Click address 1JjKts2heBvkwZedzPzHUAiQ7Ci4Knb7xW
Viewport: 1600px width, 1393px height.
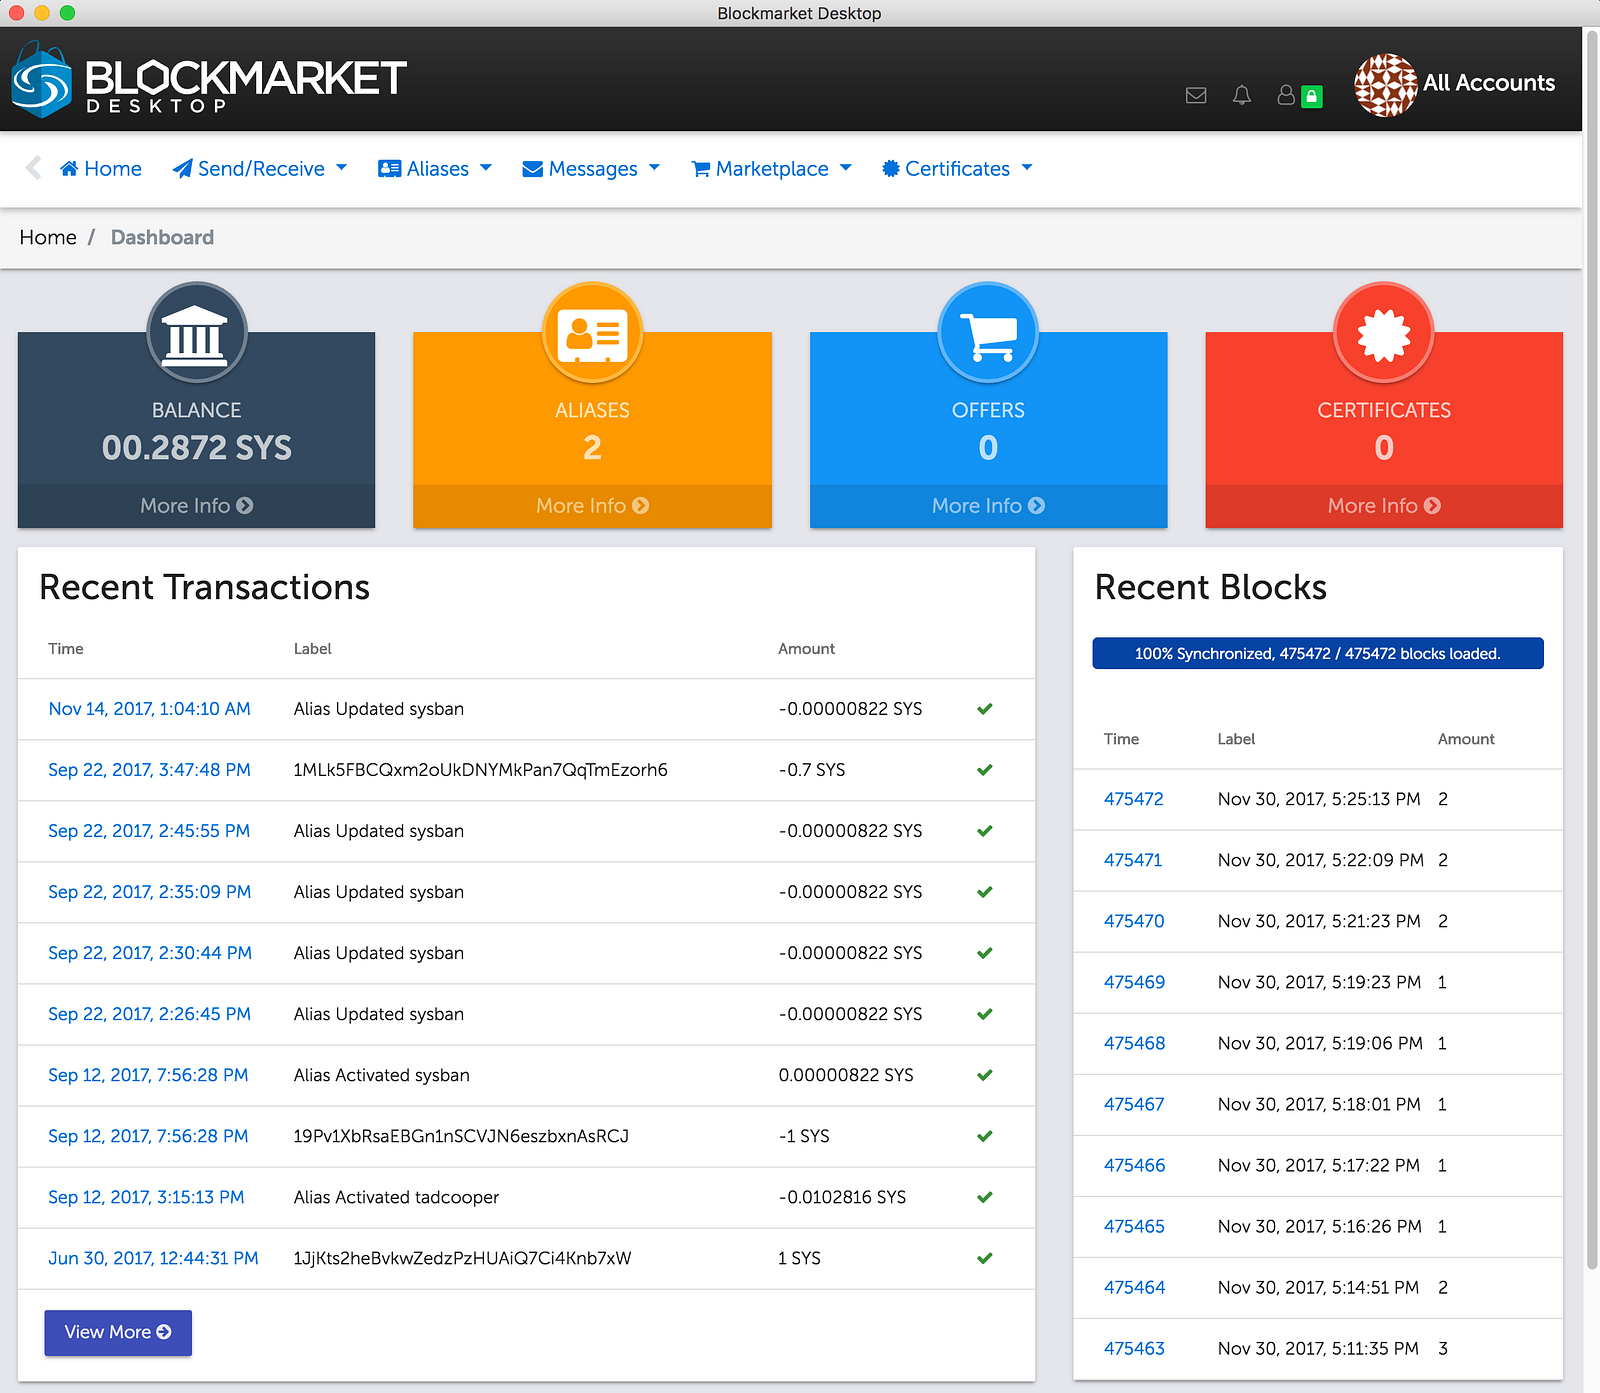tap(462, 1258)
